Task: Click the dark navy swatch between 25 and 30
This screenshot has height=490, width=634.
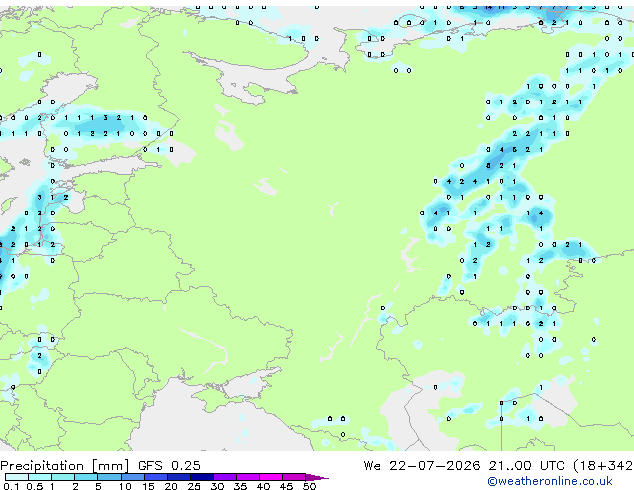Action: [x=202, y=477]
